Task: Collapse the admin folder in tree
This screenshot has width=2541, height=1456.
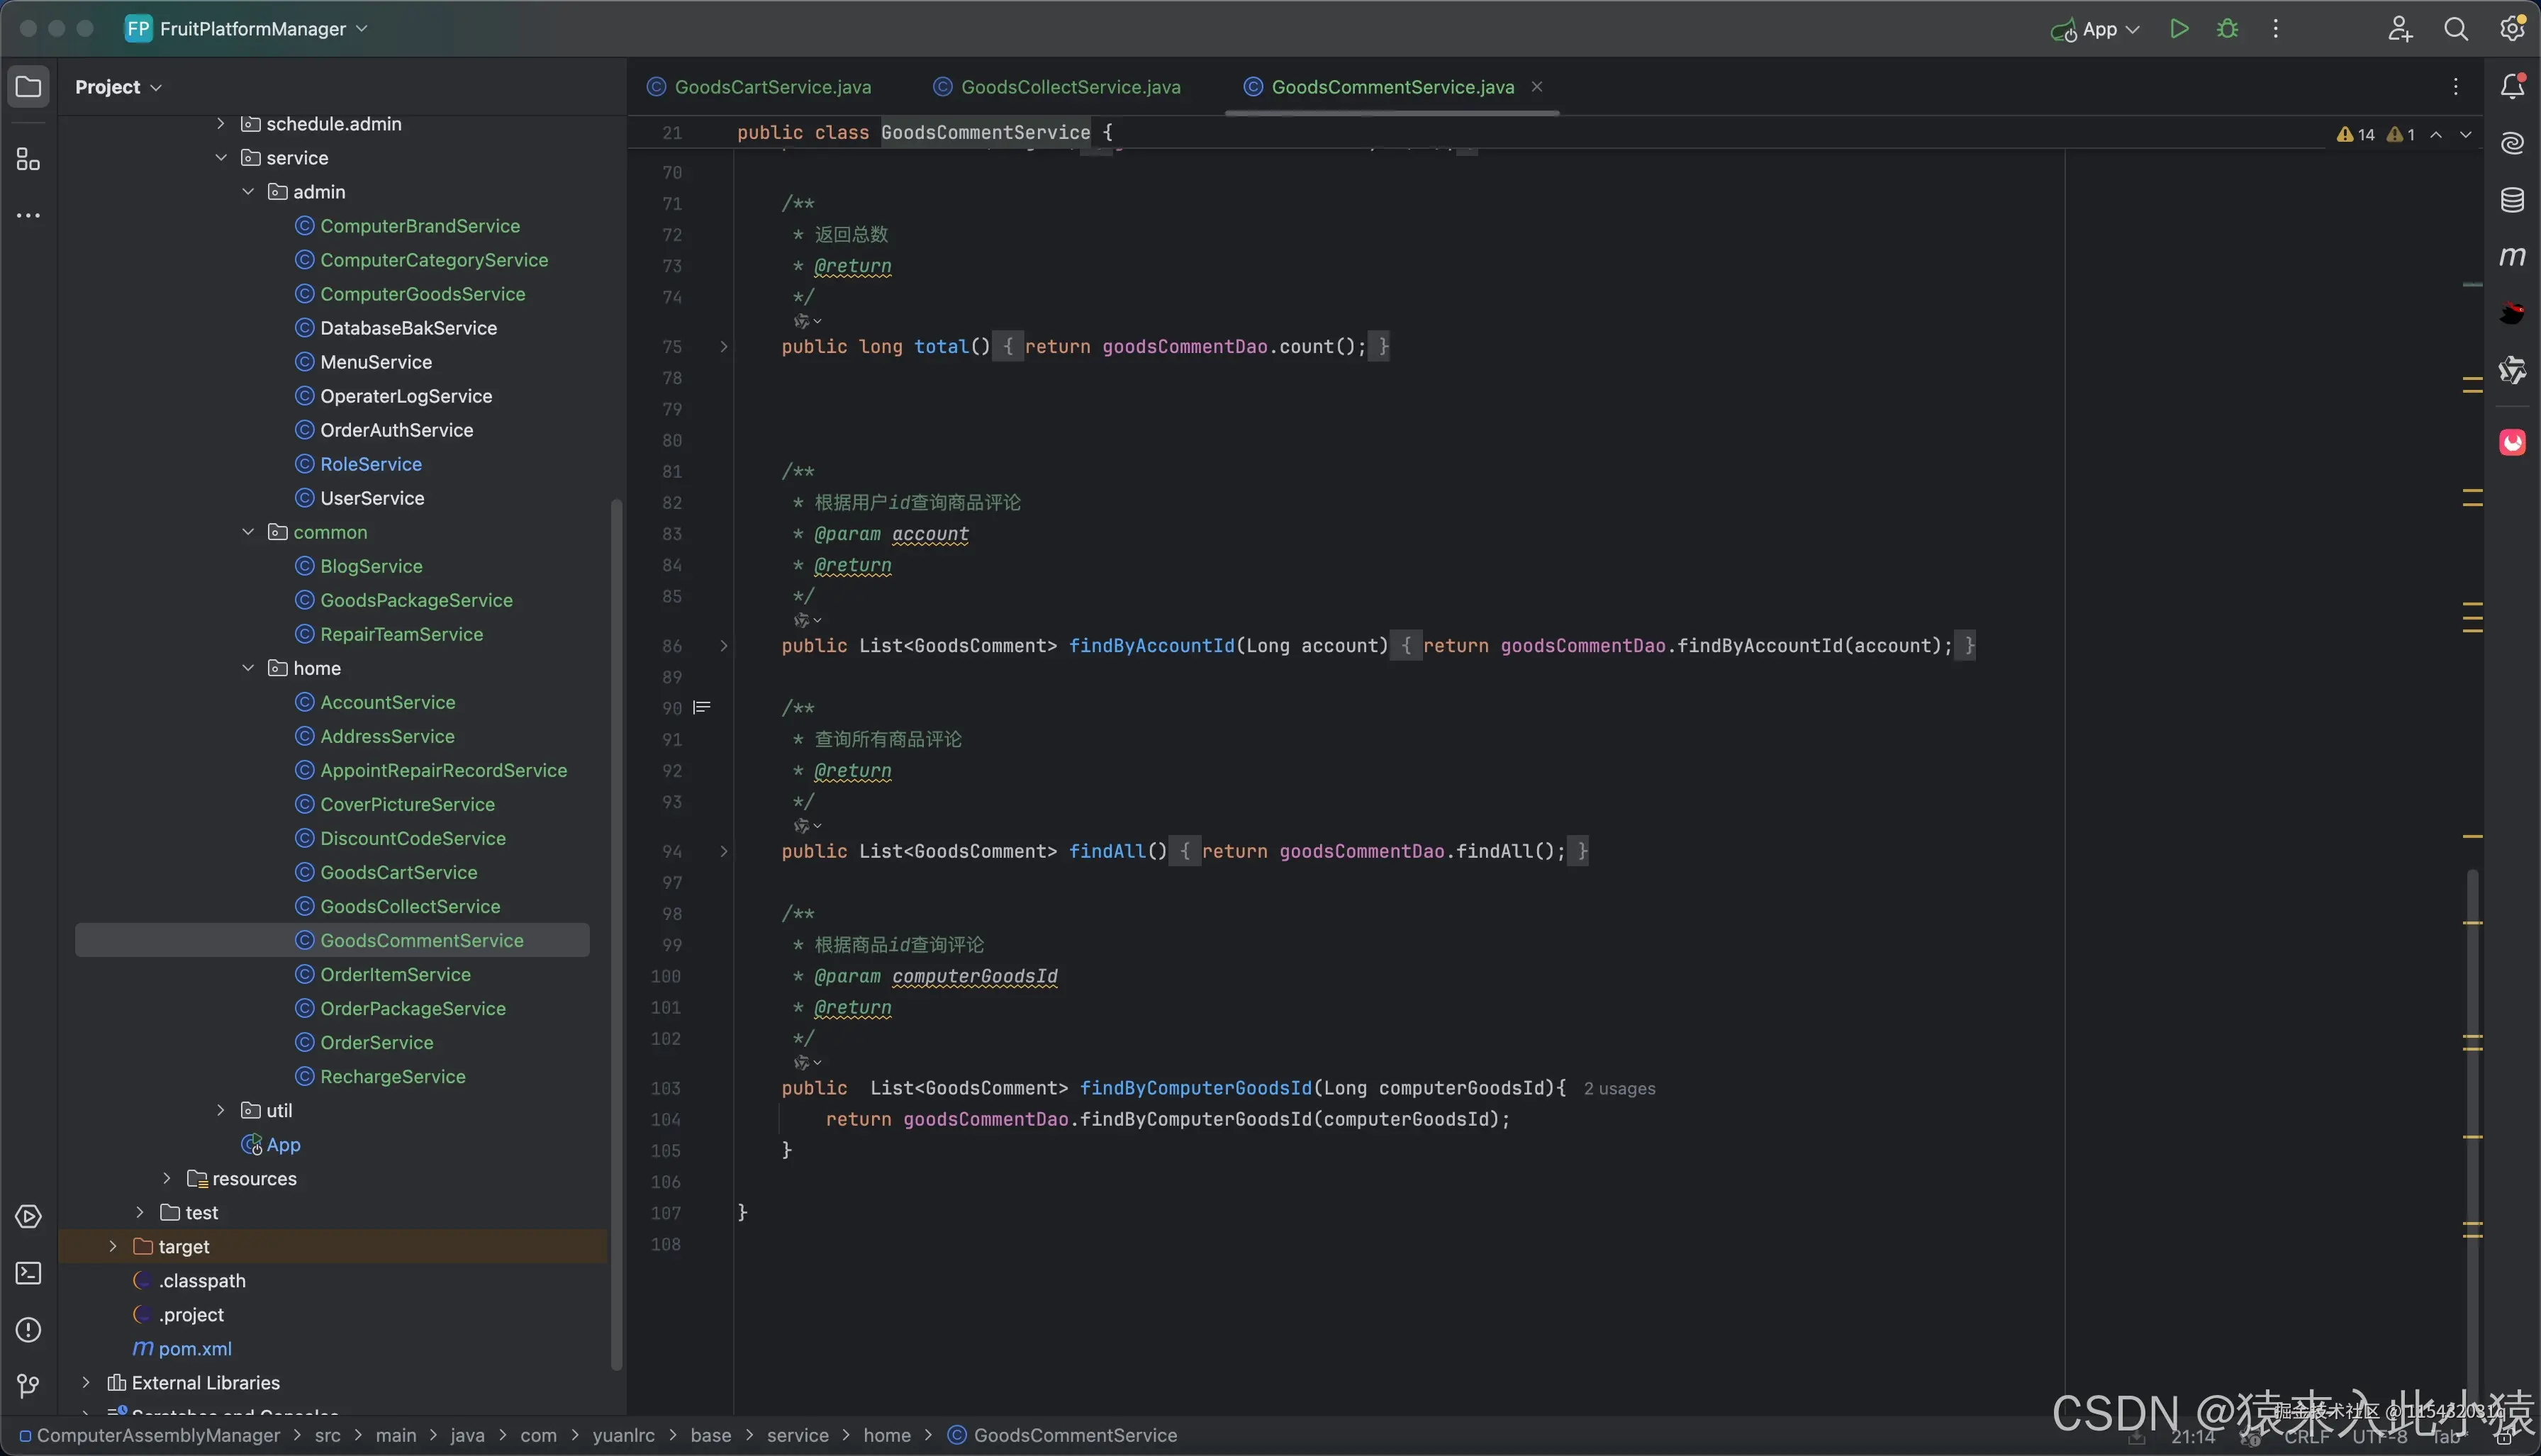Action: pyautogui.click(x=248, y=192)
